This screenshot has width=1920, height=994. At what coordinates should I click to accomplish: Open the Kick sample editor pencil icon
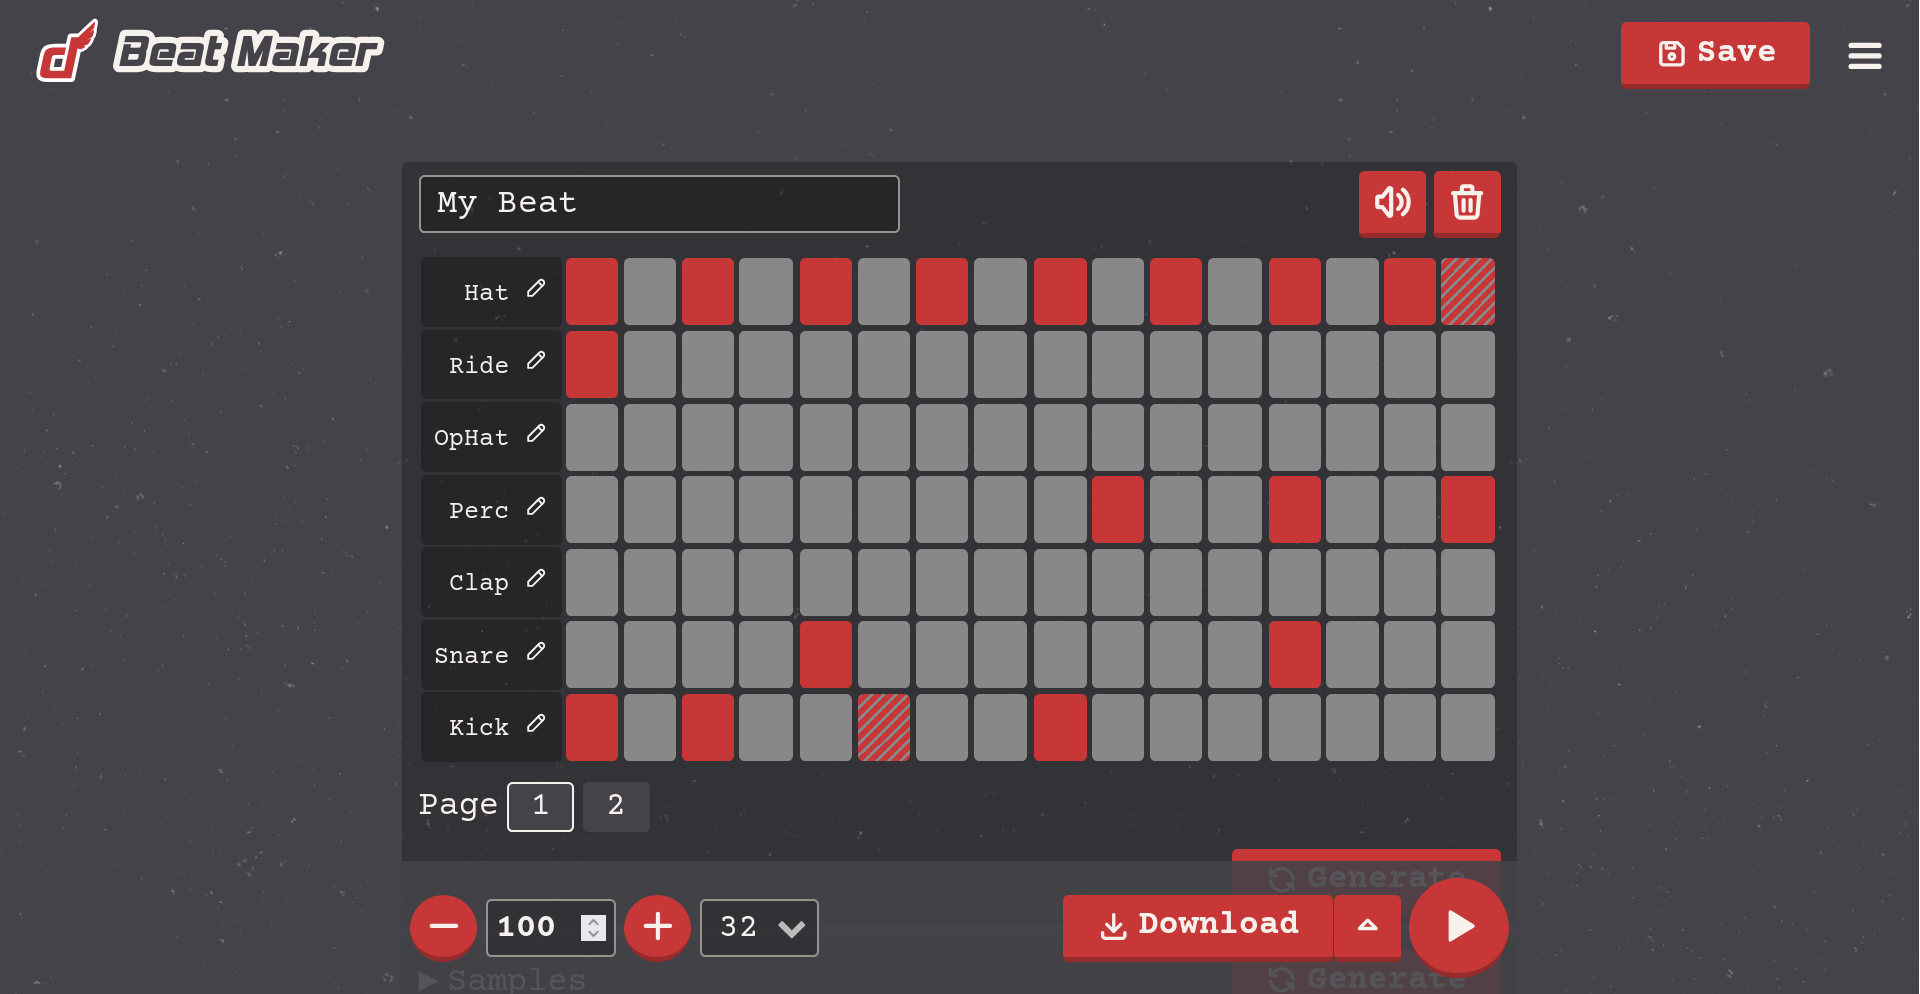tap(537, 725)
